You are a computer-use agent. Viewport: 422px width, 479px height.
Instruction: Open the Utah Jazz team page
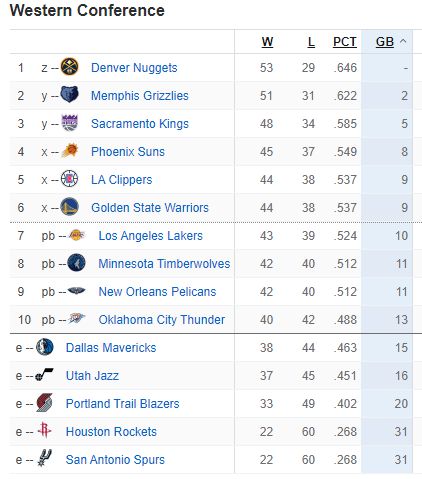tap(92, 376)
